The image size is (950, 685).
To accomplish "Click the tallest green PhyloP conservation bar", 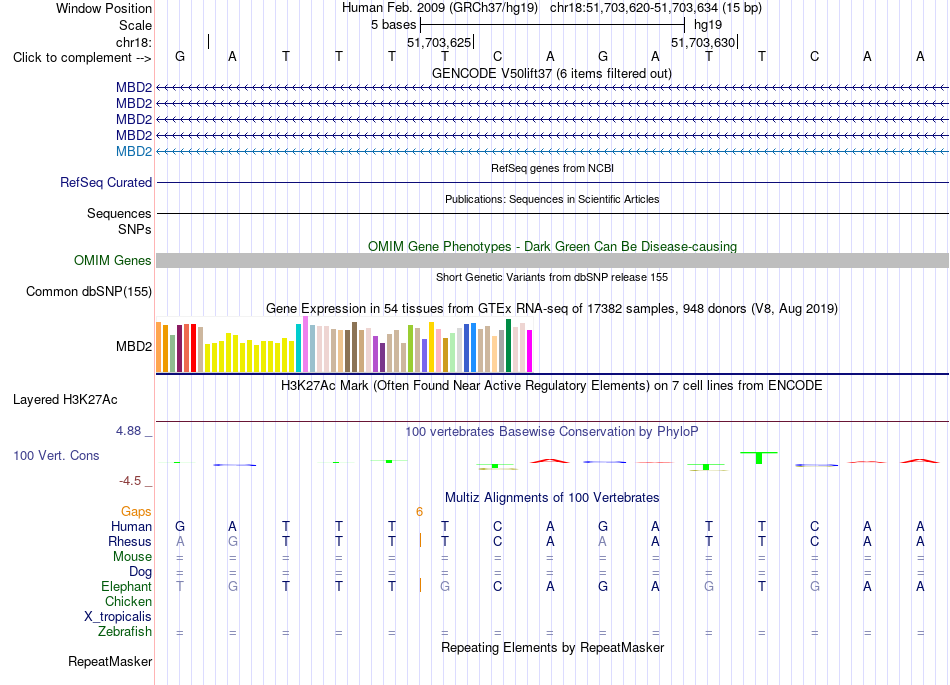I will (759, 458).
